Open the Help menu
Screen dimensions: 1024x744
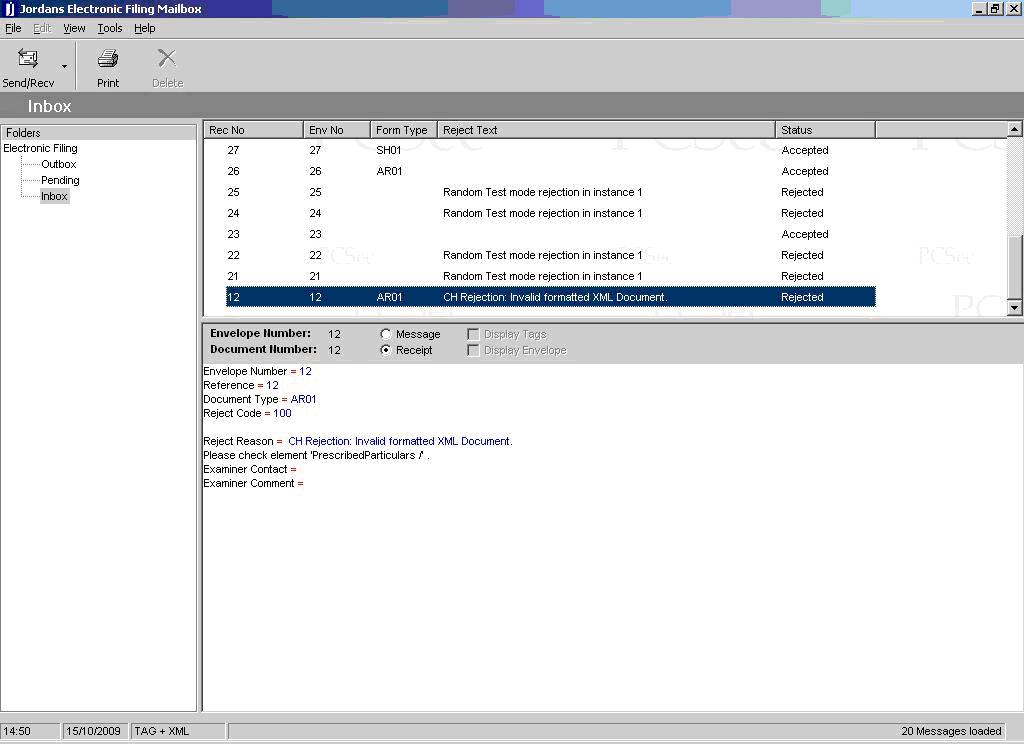point(145,28)
